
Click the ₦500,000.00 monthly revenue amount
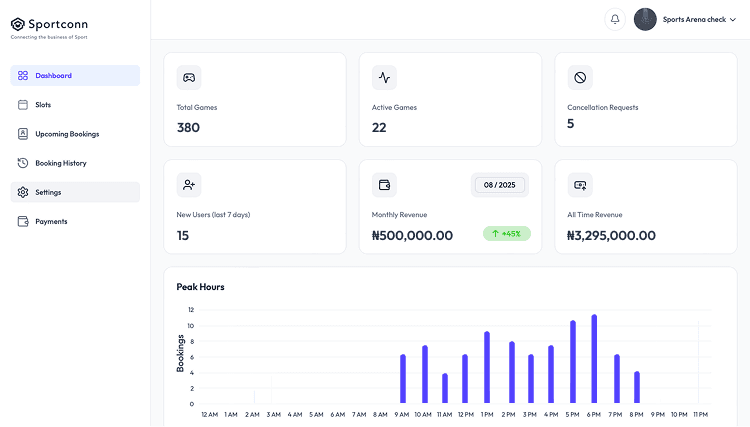pyautogui.click(x=412, y=235)
